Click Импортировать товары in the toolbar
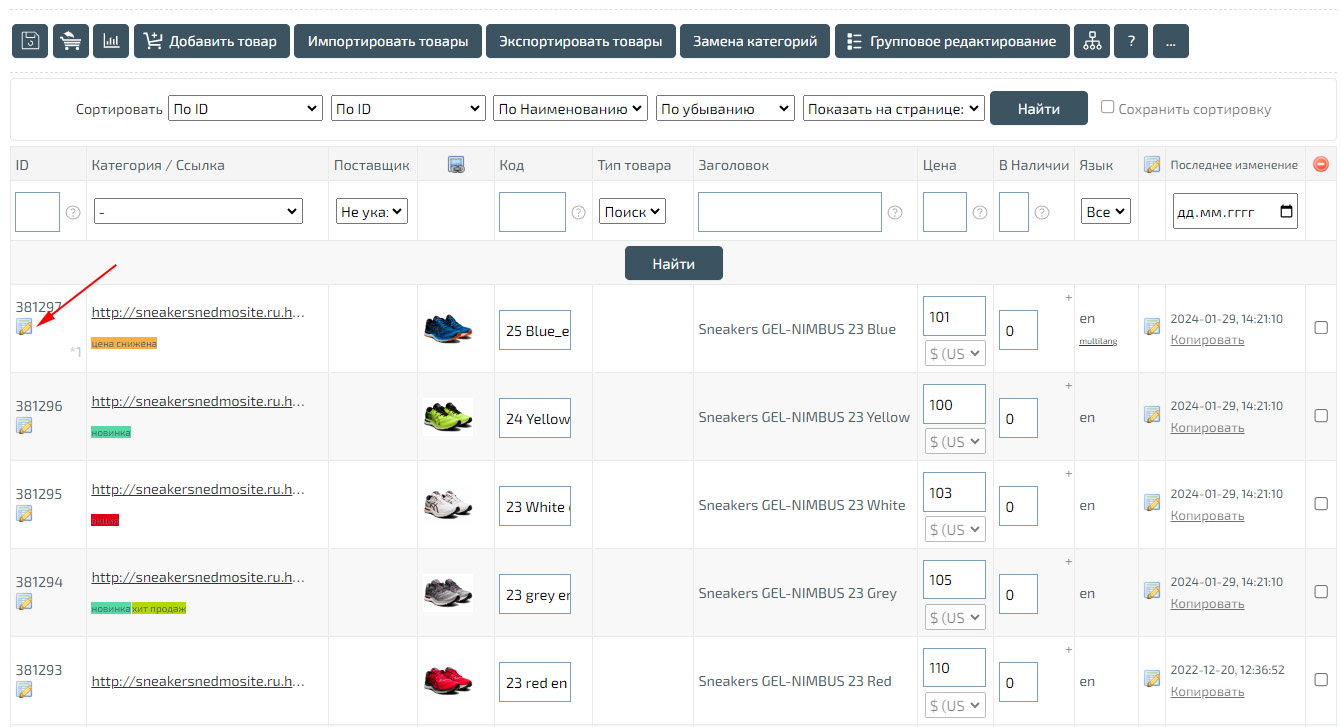The image size is (1342, 727). coord(388,41)
